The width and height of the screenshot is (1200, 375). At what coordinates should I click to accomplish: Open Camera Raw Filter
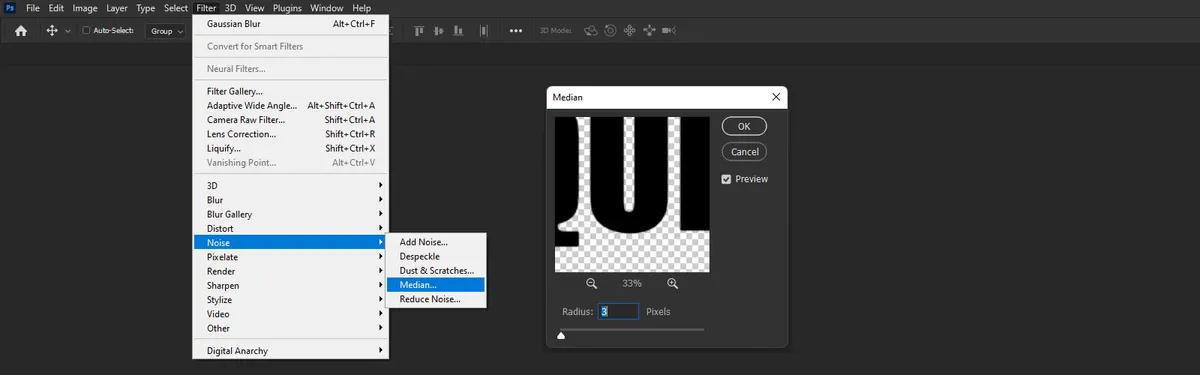[290, 120]
